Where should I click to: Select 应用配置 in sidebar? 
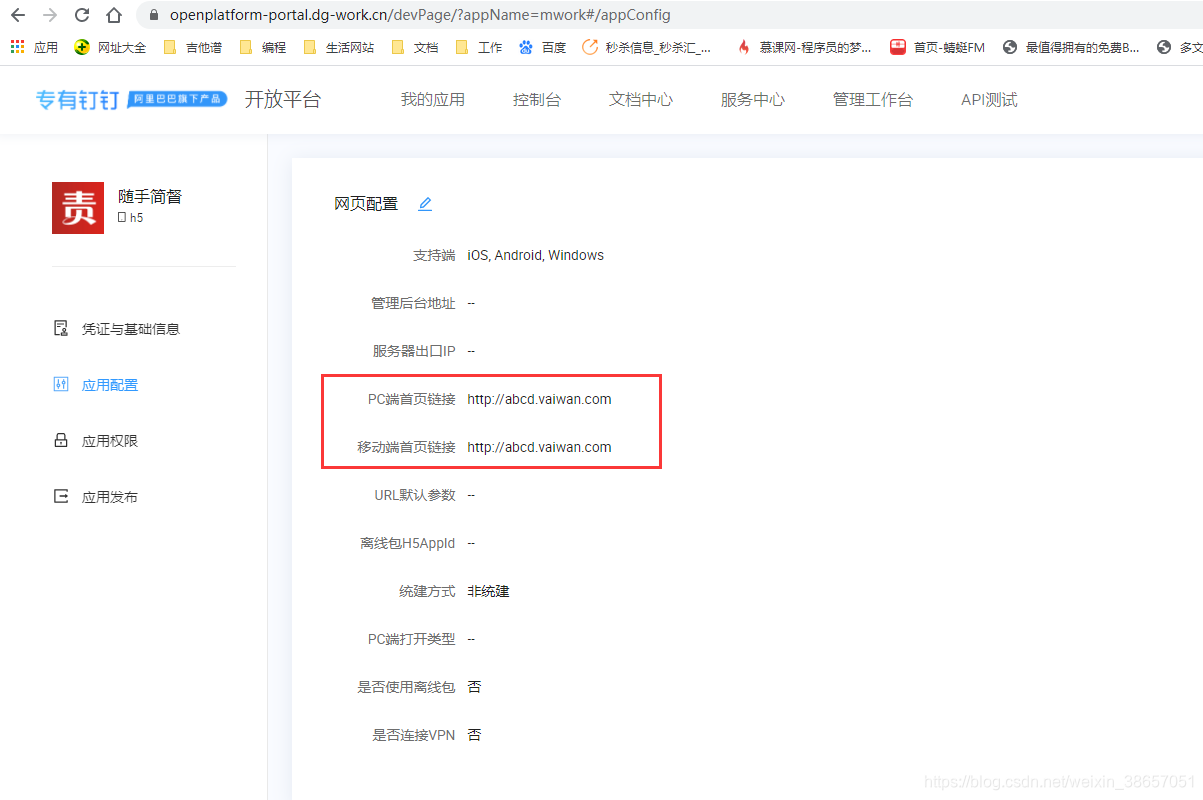[x=96, y=385]
